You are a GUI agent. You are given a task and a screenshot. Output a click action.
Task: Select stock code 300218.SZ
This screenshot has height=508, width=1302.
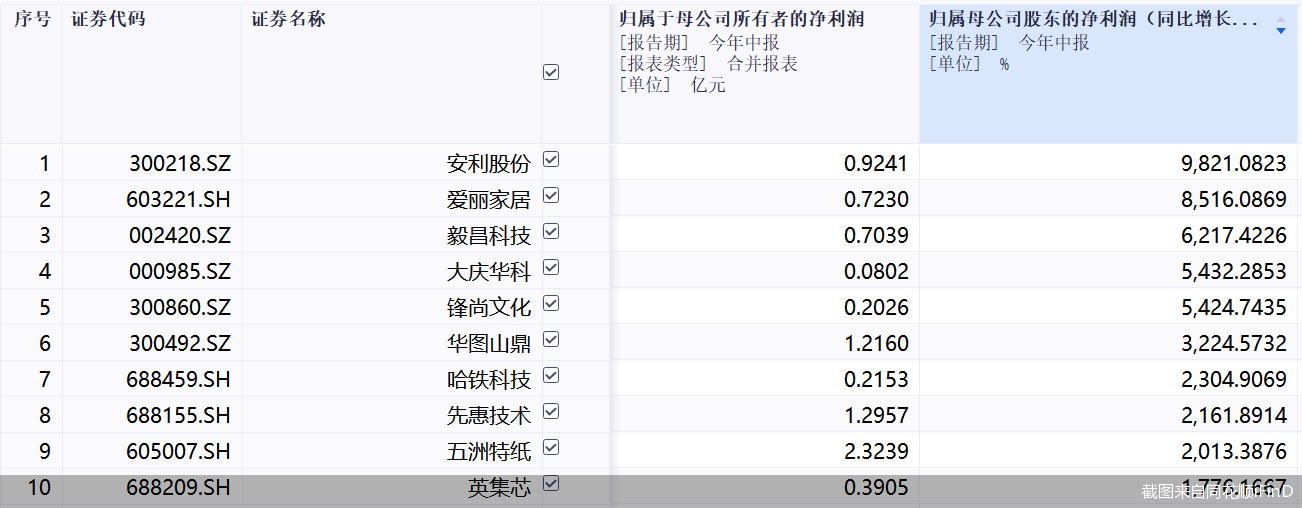coord(180,164)
